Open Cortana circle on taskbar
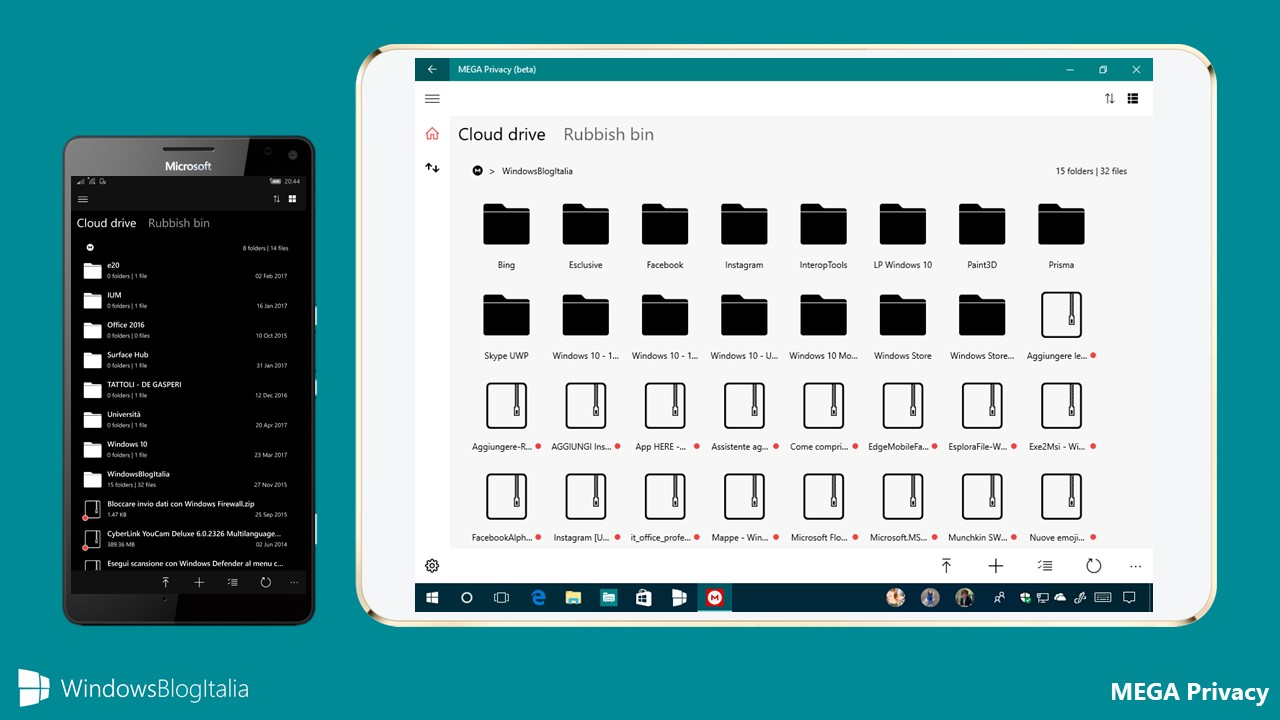 click(466, 598)
